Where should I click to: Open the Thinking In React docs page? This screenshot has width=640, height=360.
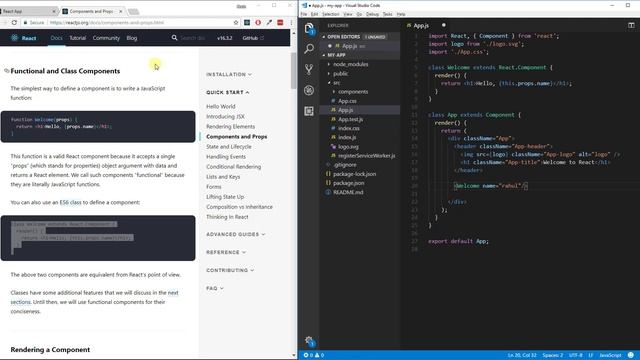[227, 217]
